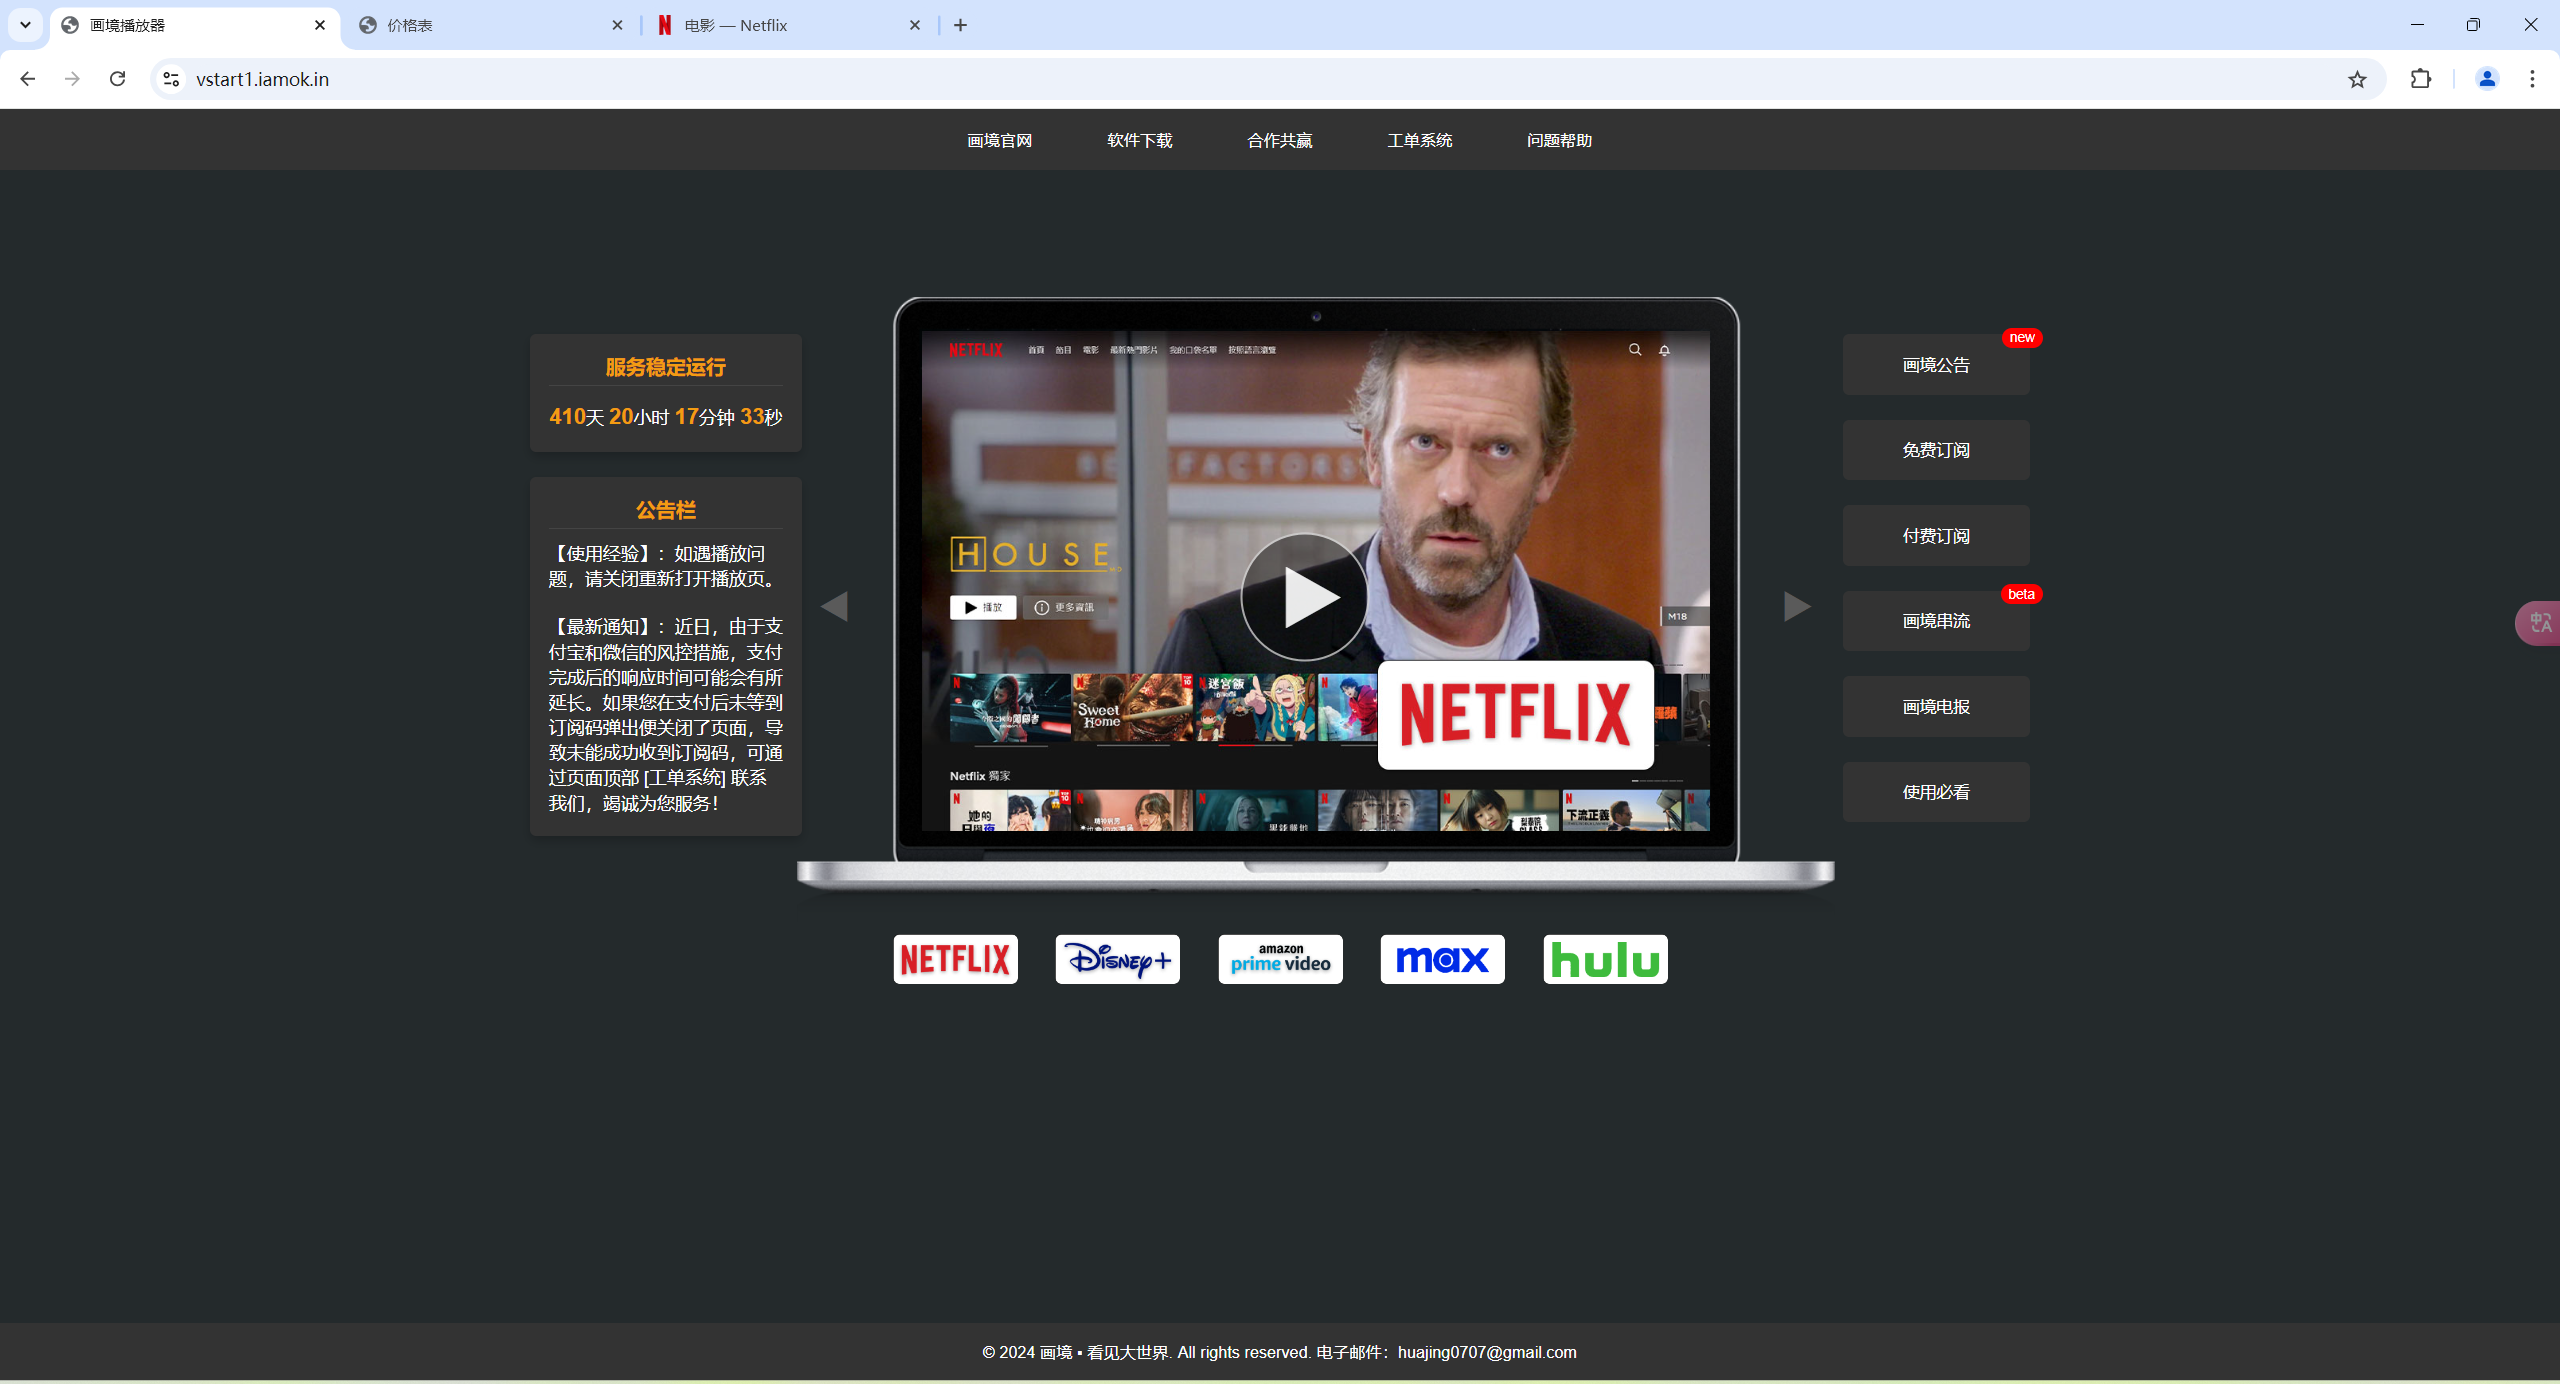Screen dimensions: 2560x1384
Task: Select the Disney+ streaming logo
Action: click(1117, 958)
